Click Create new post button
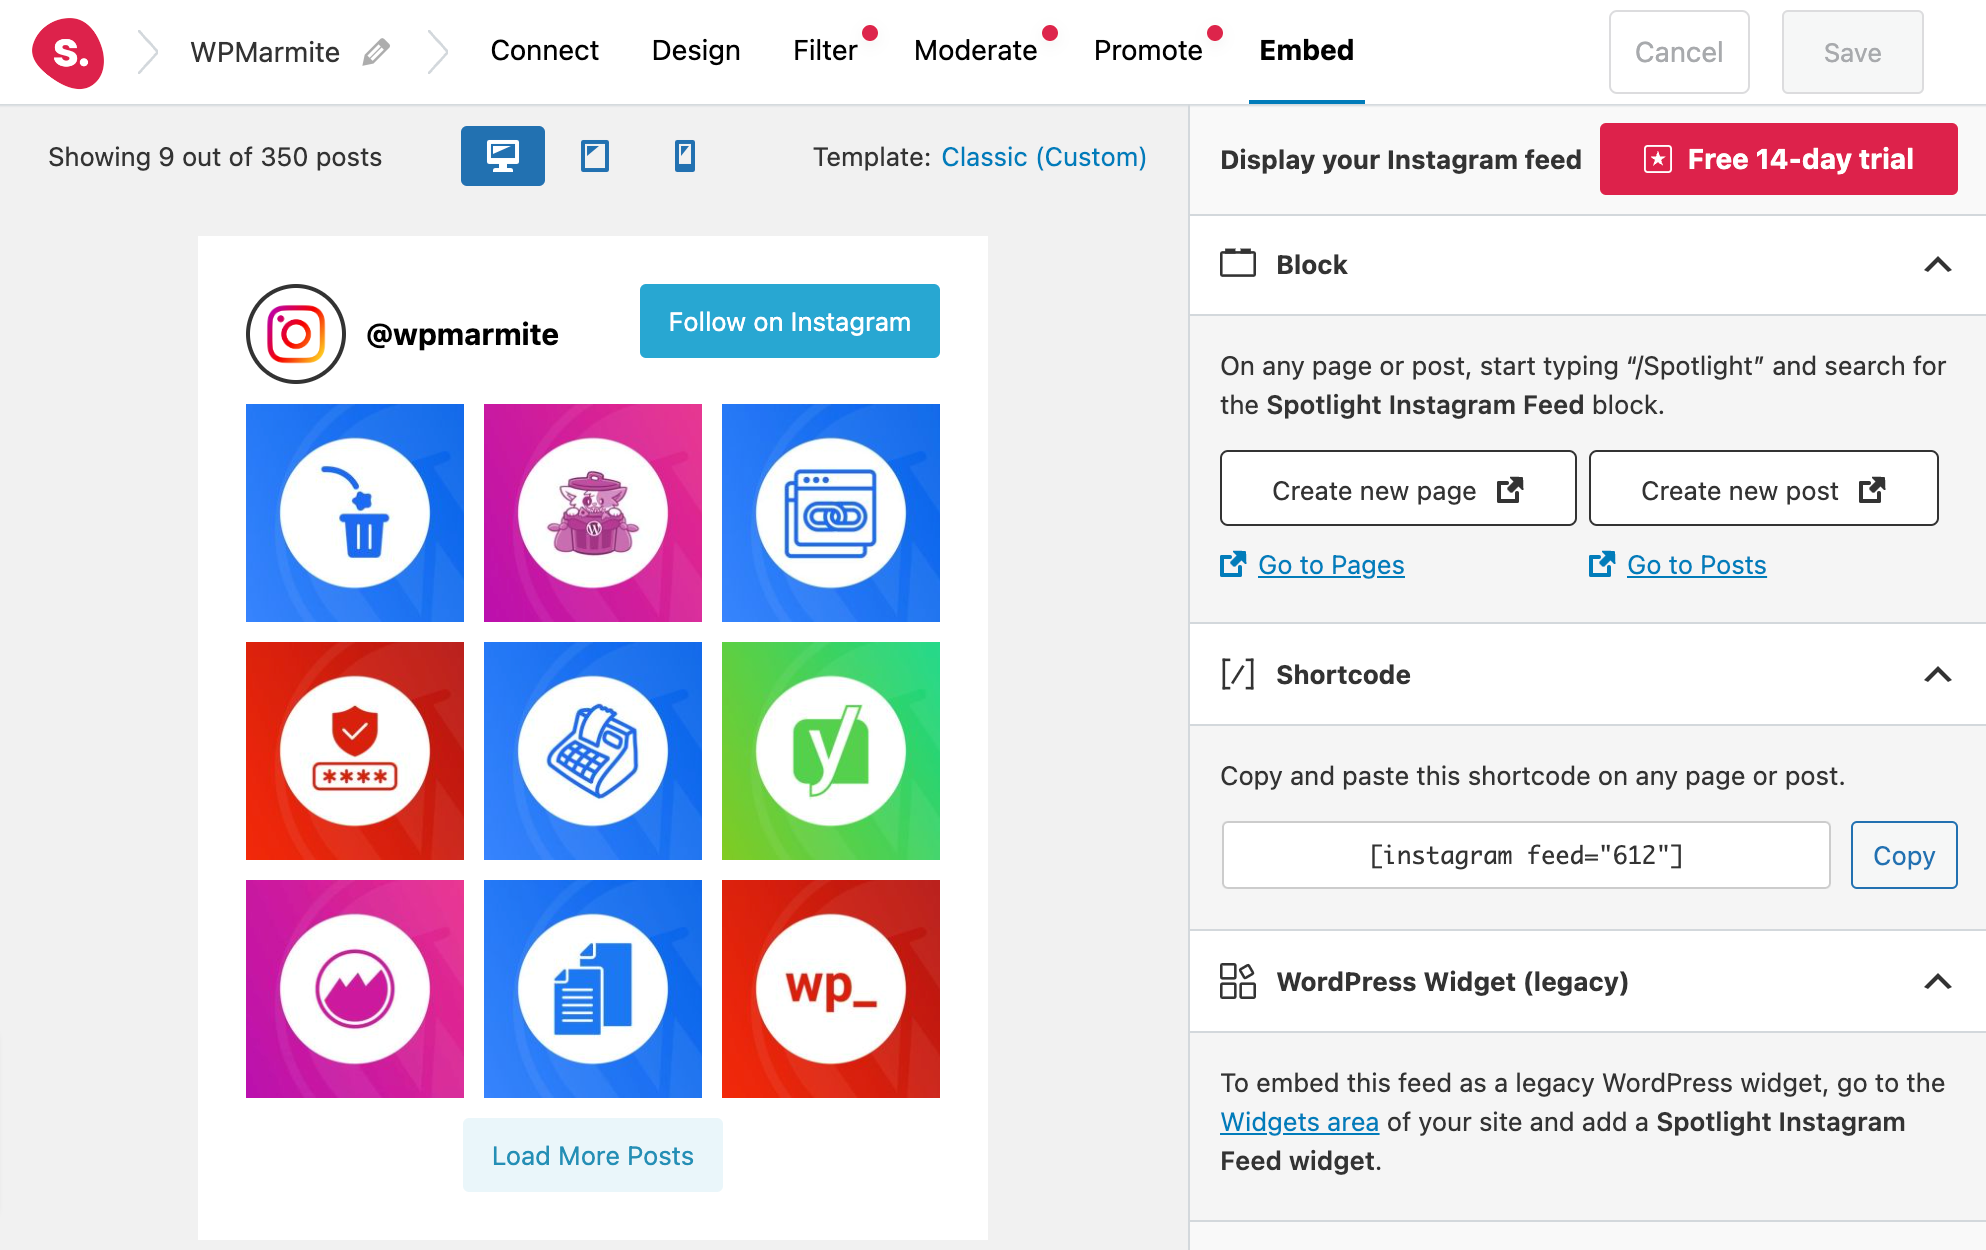Screen dimensions: 1986x1250 pos(1763,489)
